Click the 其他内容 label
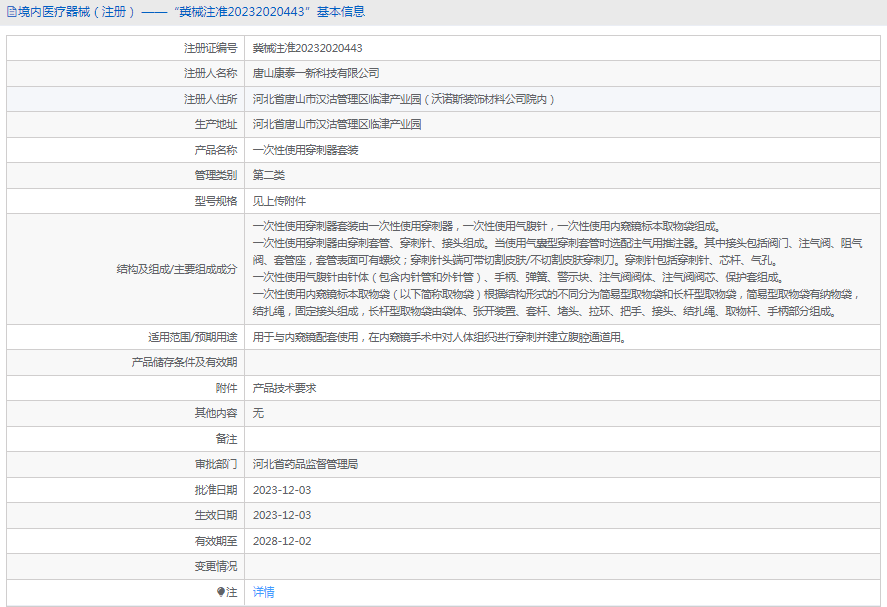Viewport: 887px width, 607px height. click(x=216, y=413)
